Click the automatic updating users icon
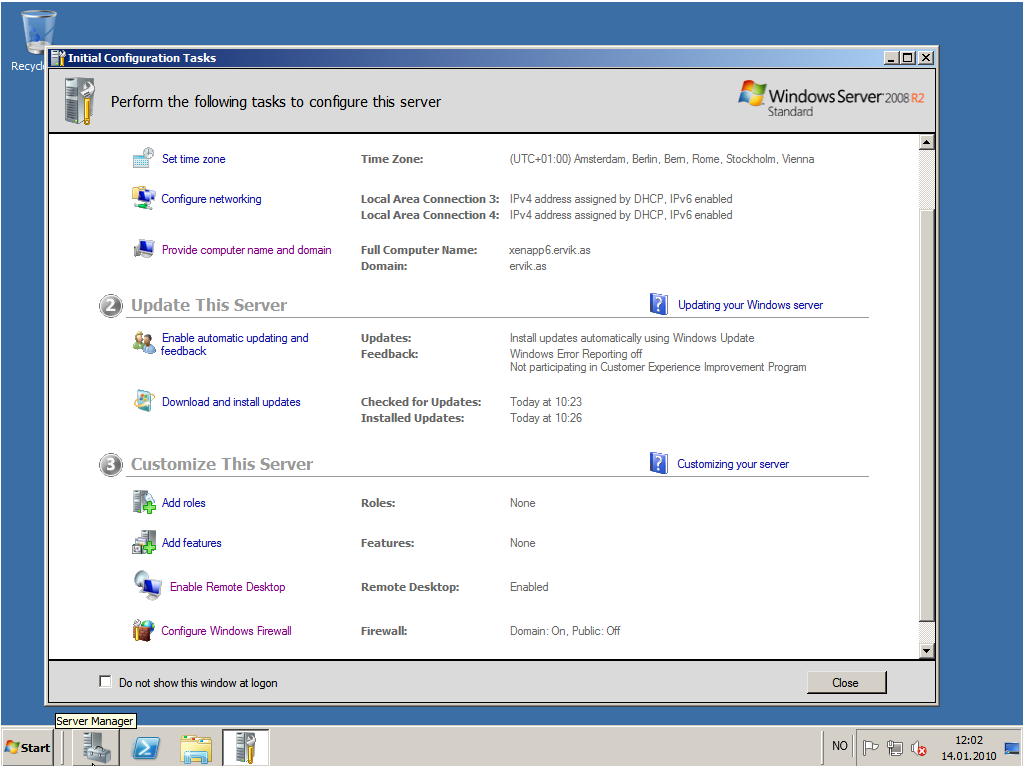1024x766 pixels. [x=144, y=343]
